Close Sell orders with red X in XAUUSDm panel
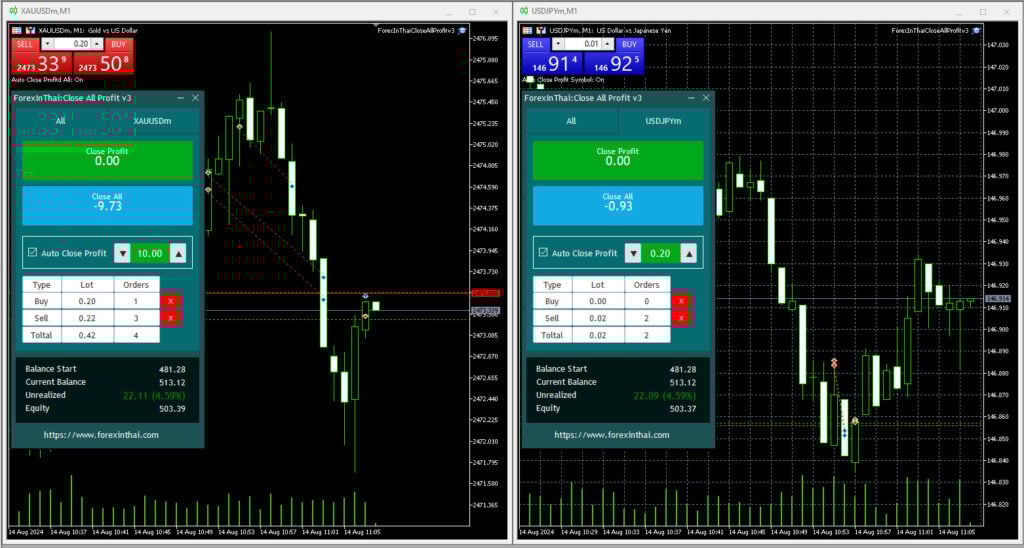 click(170, 318)
